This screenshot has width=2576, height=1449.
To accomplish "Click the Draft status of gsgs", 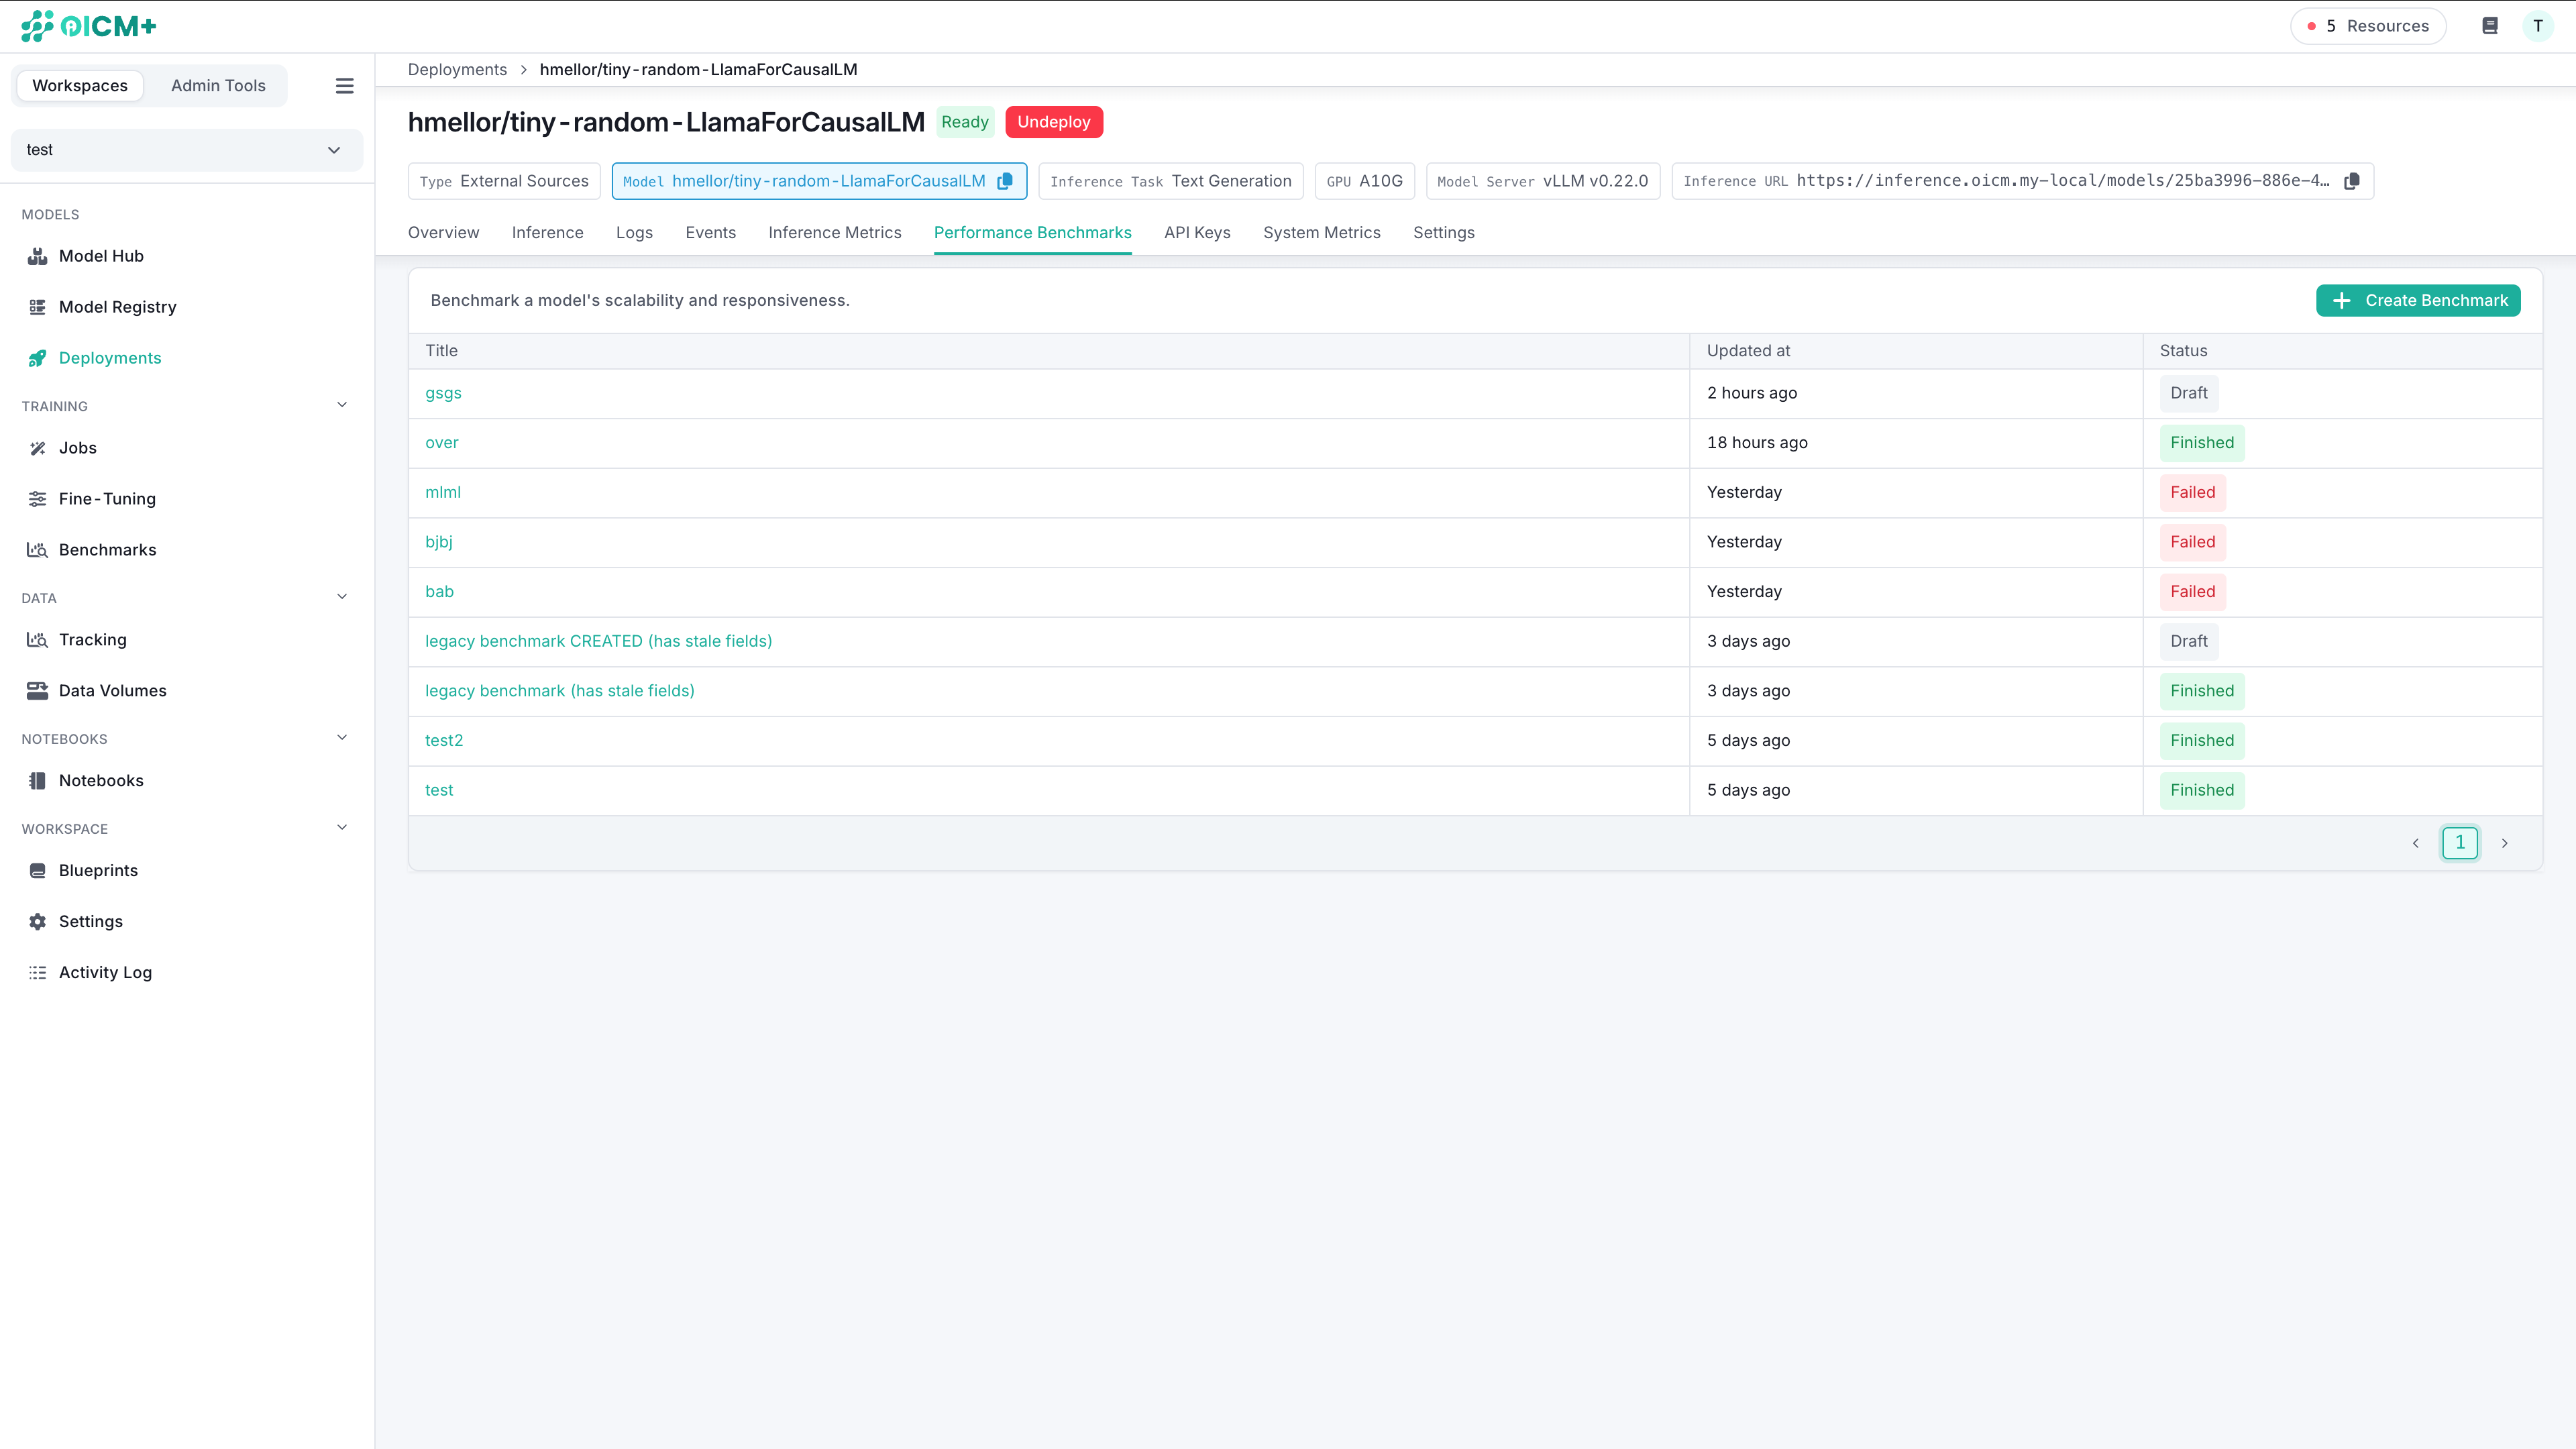I will coord(2189,393).
